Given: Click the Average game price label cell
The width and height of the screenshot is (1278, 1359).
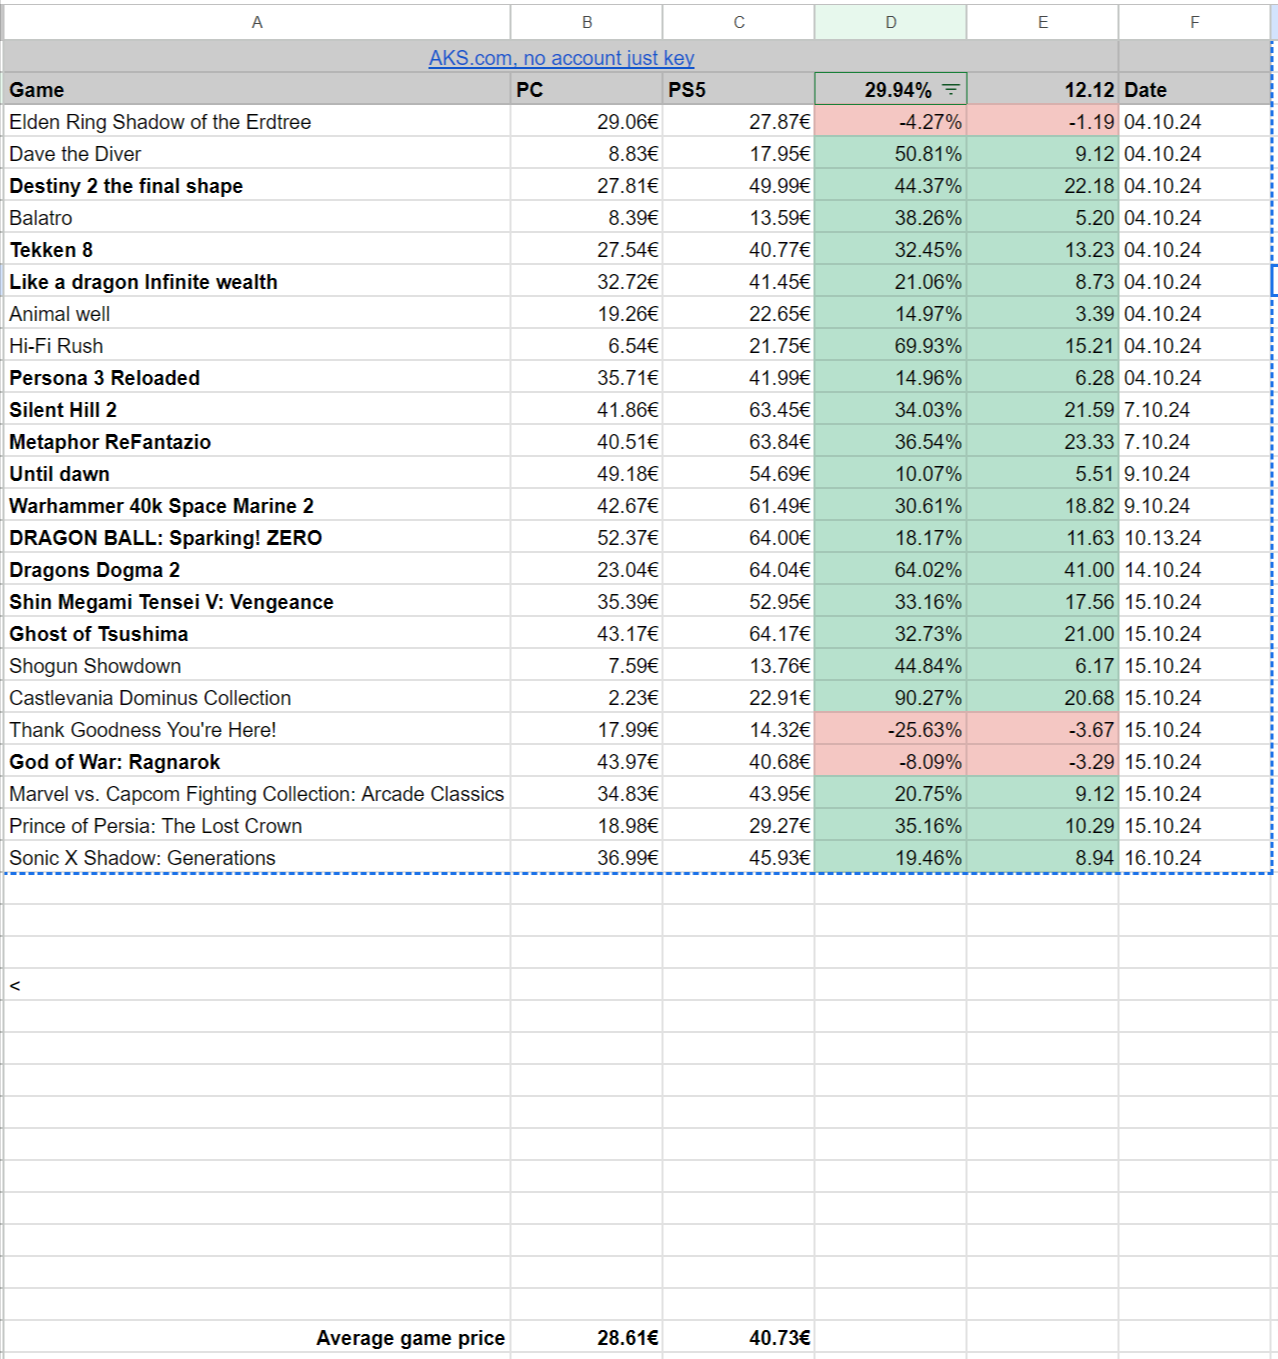Looking at the screenshot, I should pyautogui.click(x=257, y=1338).
